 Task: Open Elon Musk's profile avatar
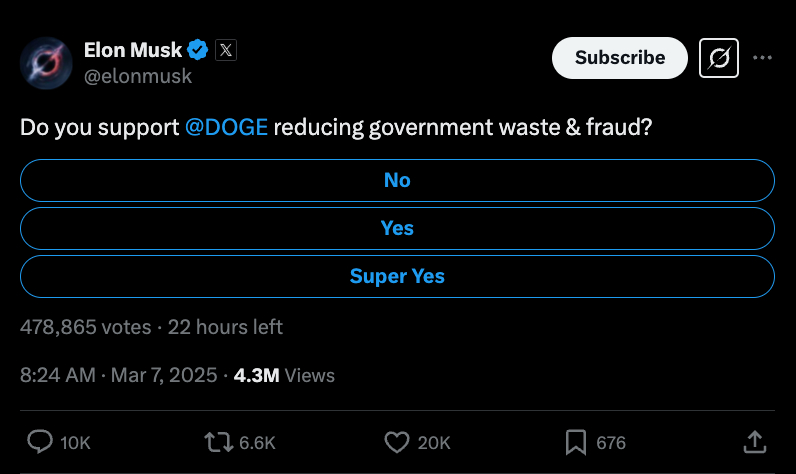[x=46, y=63]
